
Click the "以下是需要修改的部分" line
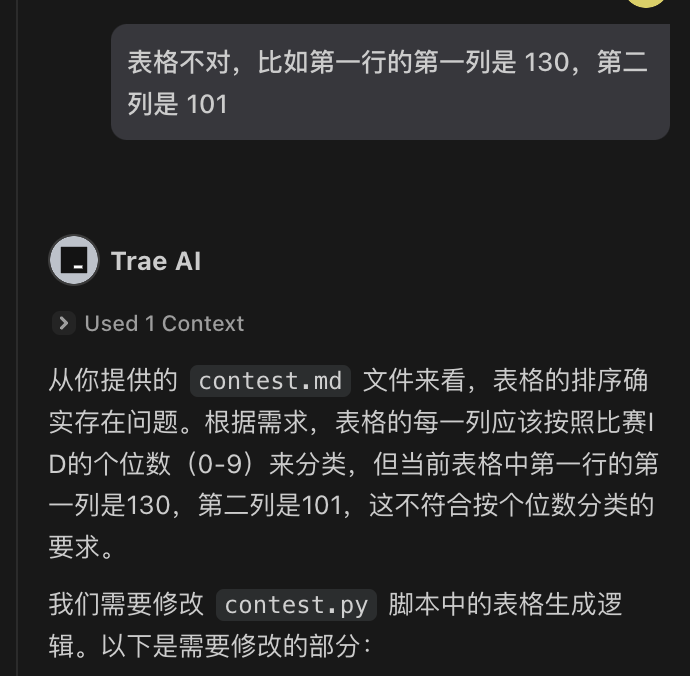point(231,646)
